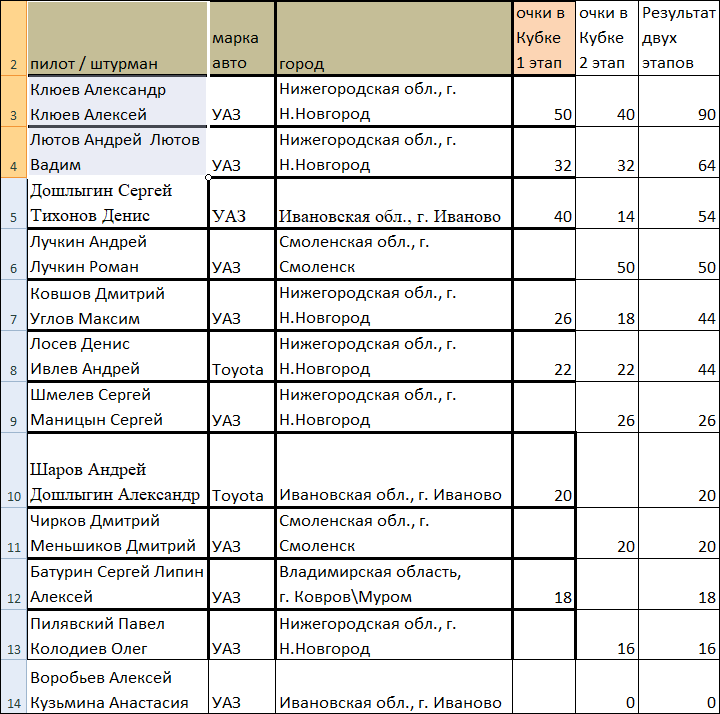The height and width of the screenshot is (714, 720).
Task: Select the "Результат двух этапов" header cell
Action: pyautogui.click(x=679, y=38)
